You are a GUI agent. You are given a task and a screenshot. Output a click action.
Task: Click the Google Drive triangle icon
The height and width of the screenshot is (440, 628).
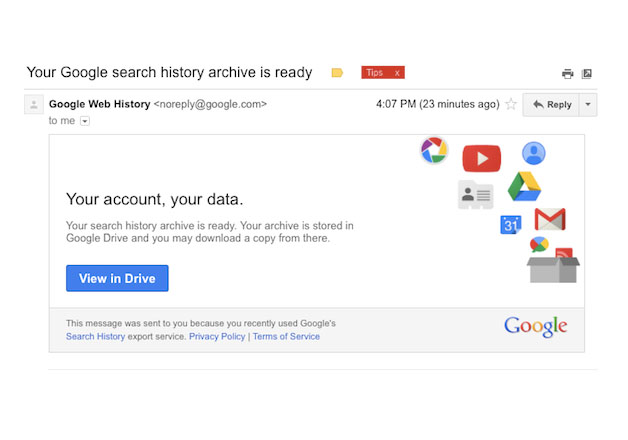point(524,187)
